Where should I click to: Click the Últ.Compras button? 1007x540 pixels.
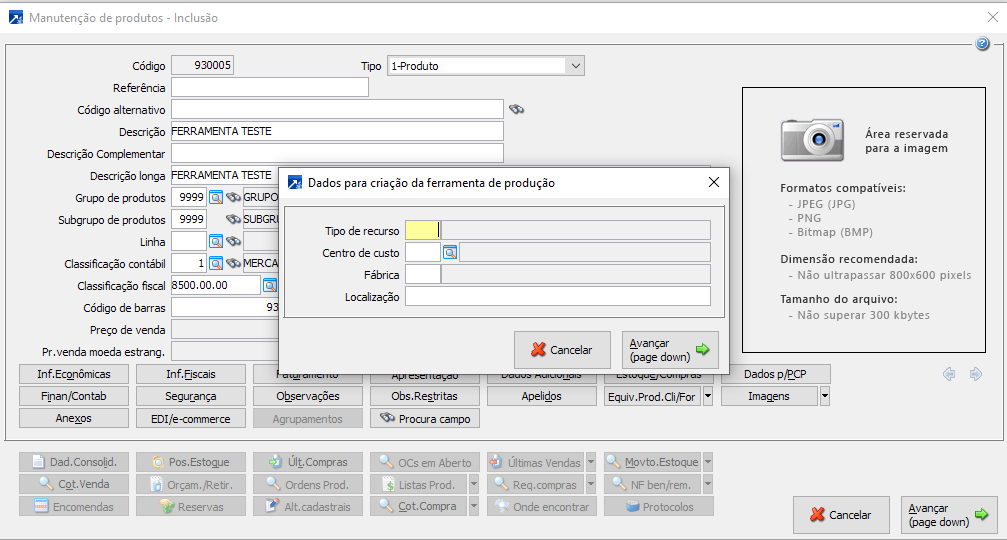(x=308, y=462)
